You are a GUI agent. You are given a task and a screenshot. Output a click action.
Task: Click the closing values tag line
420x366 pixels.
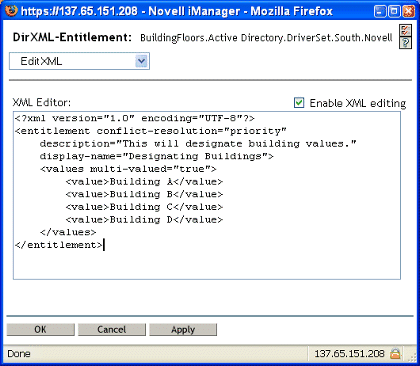point(68,232)
